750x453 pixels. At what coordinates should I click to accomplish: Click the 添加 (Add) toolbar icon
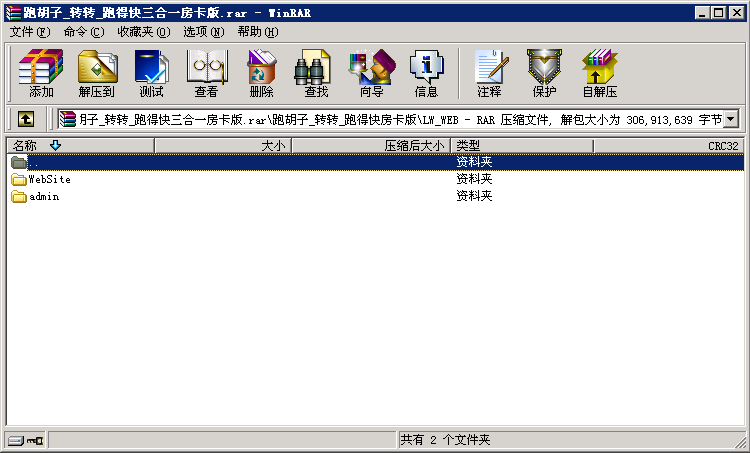[41, 73]
